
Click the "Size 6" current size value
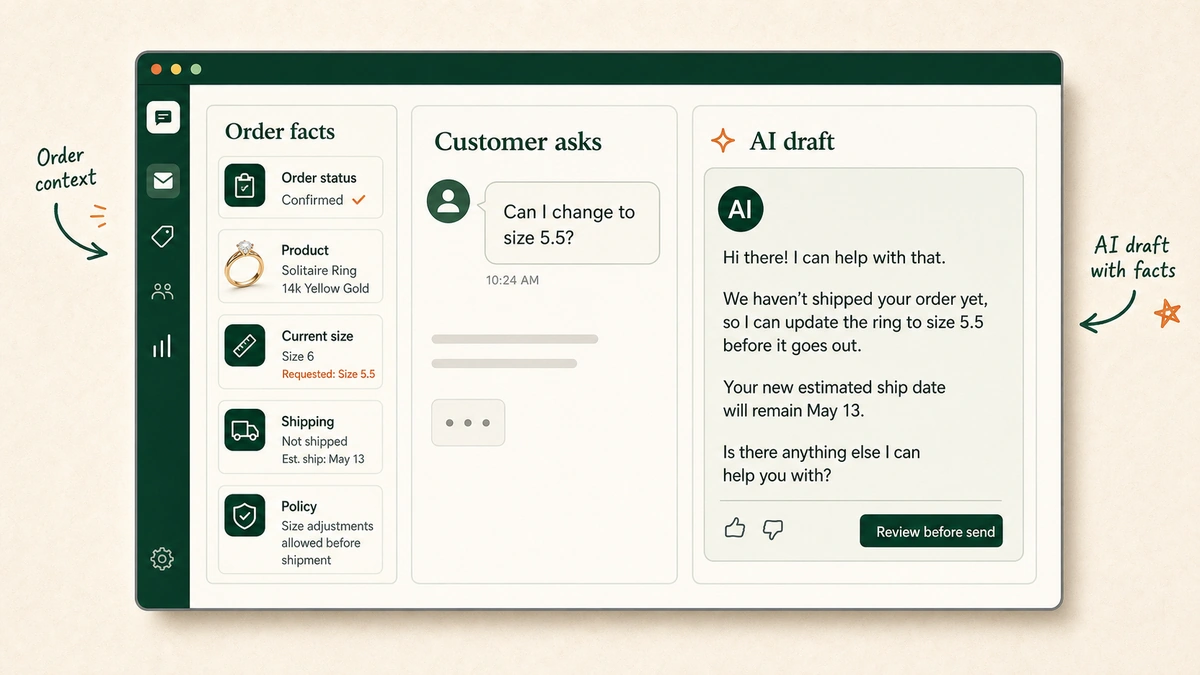click(298, 356)
